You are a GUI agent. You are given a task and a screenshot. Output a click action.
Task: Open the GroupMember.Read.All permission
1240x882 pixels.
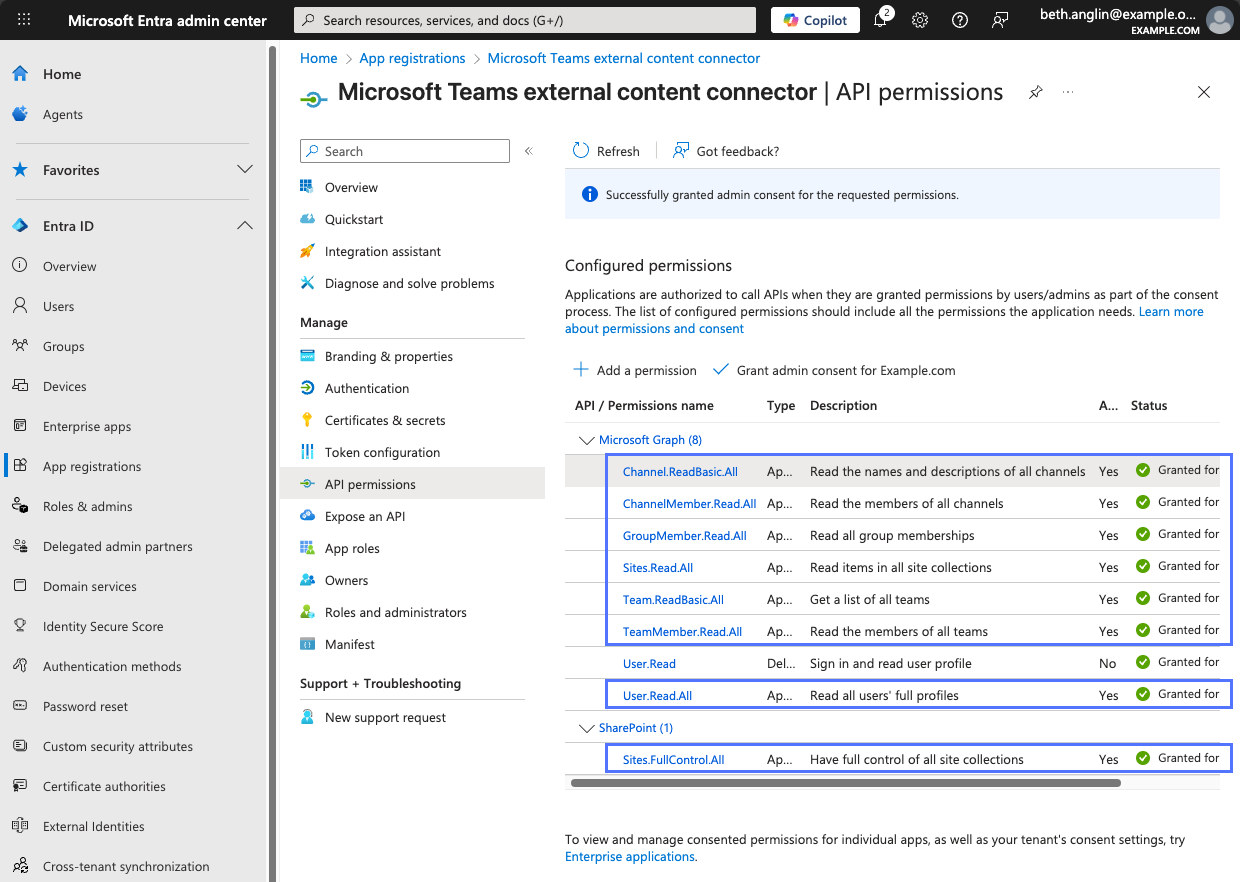685,536
